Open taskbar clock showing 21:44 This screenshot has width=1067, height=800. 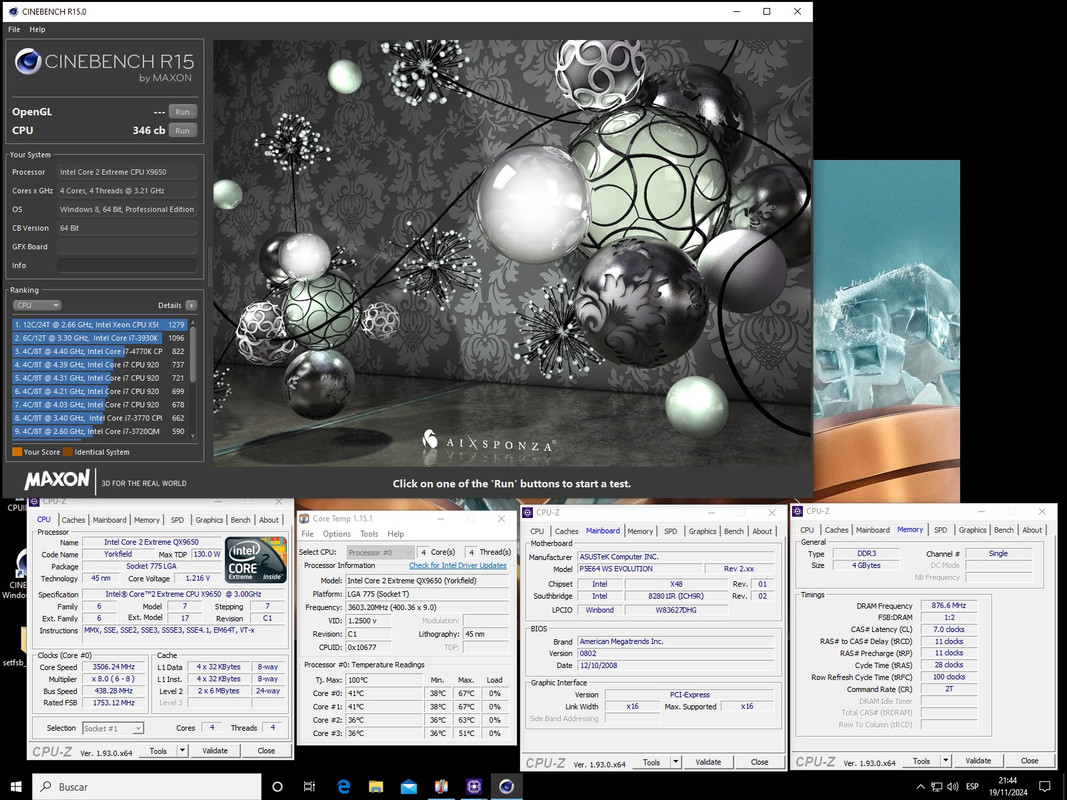point(1008,786)
